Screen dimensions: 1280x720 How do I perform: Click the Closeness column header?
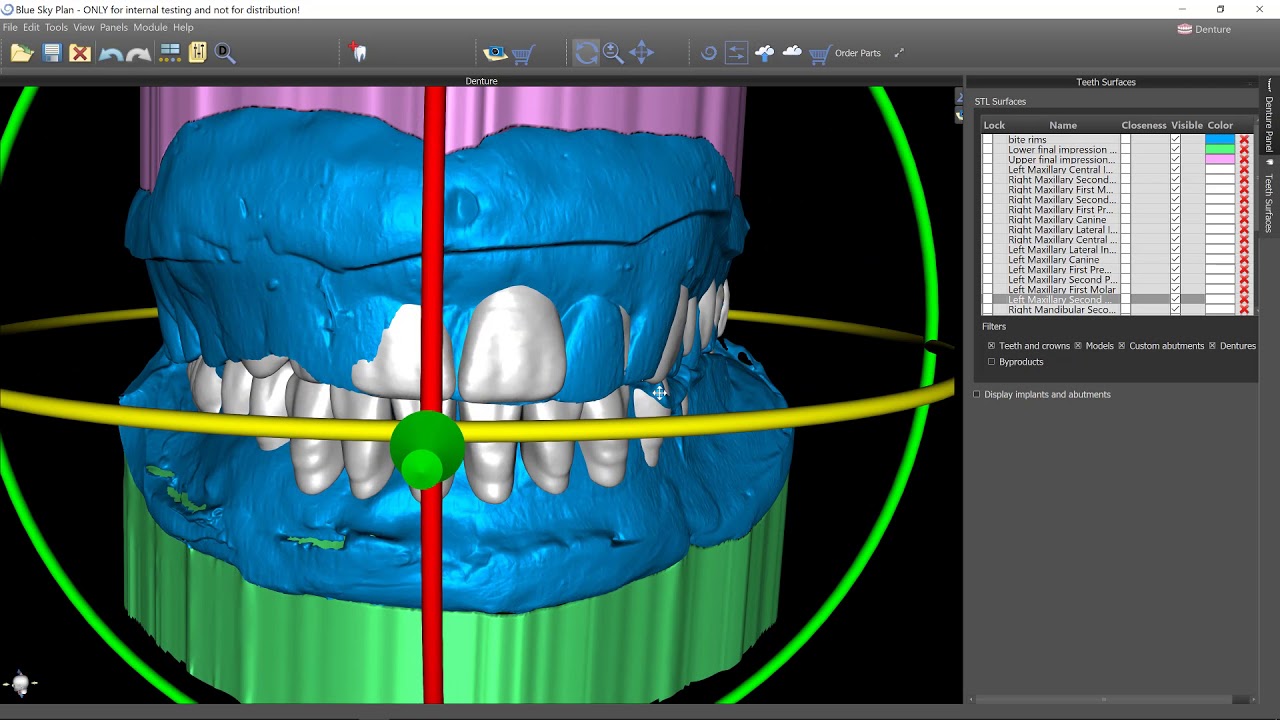click(1144, 125)
